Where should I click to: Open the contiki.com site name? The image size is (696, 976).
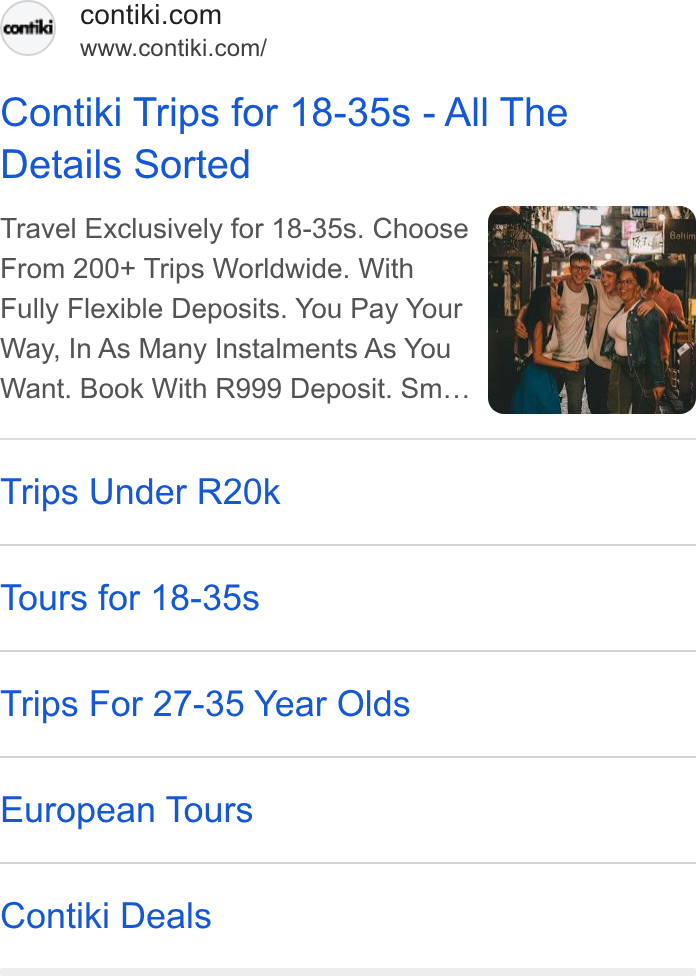(151, 15)
